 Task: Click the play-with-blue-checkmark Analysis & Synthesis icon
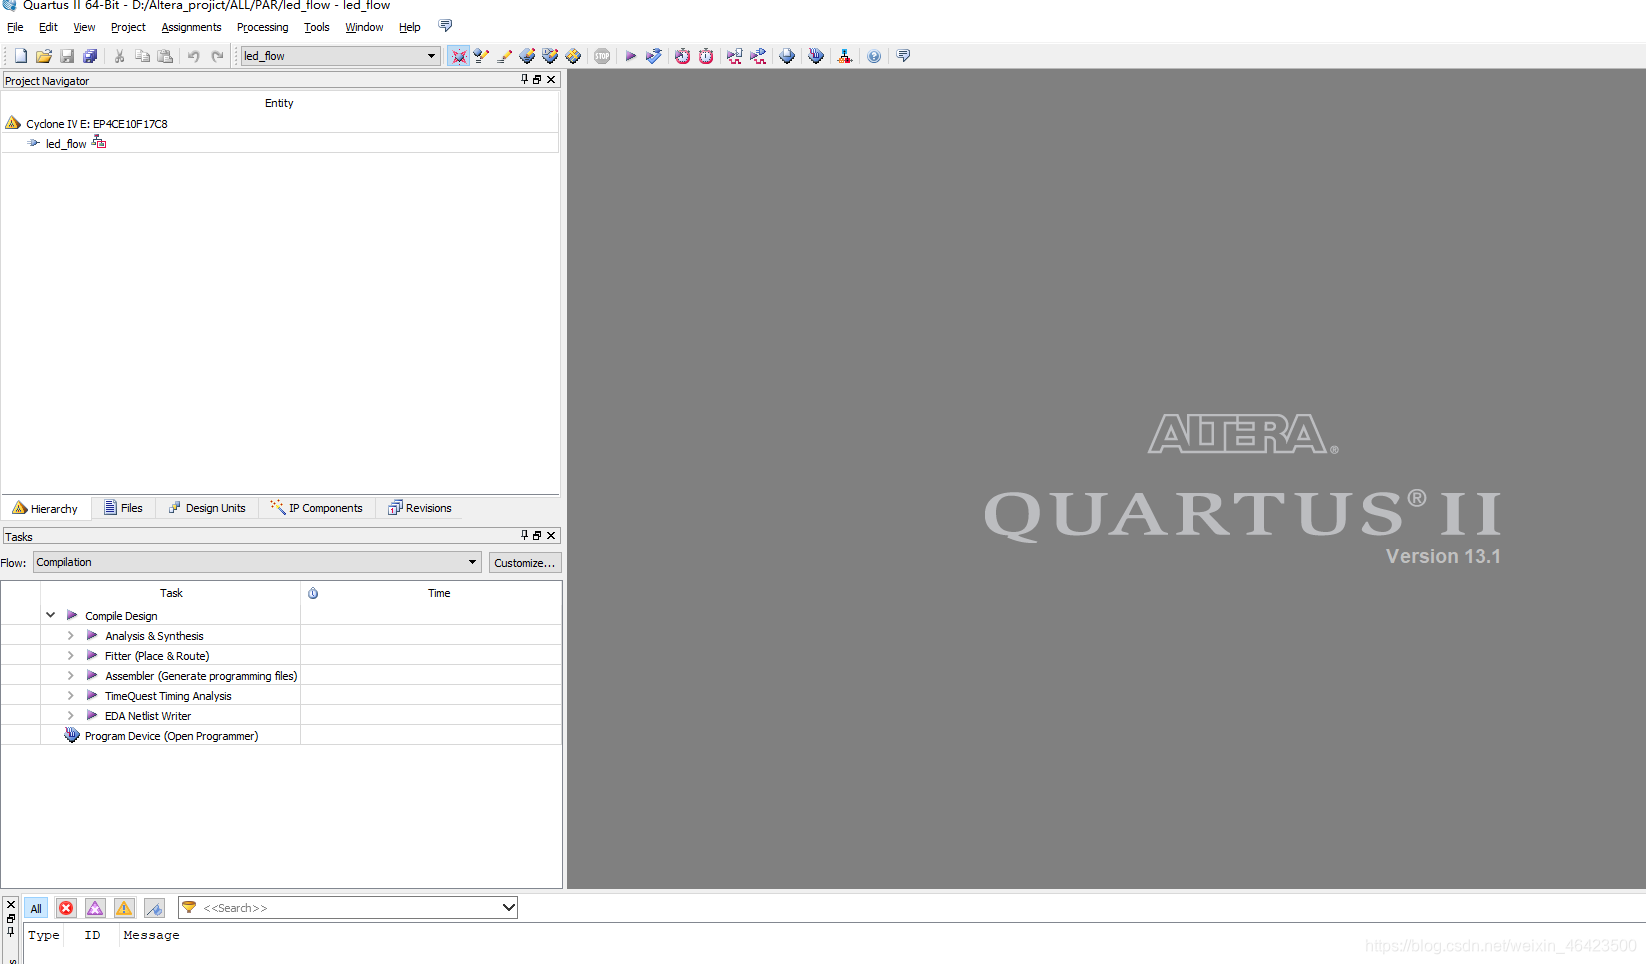coord(654,56)
